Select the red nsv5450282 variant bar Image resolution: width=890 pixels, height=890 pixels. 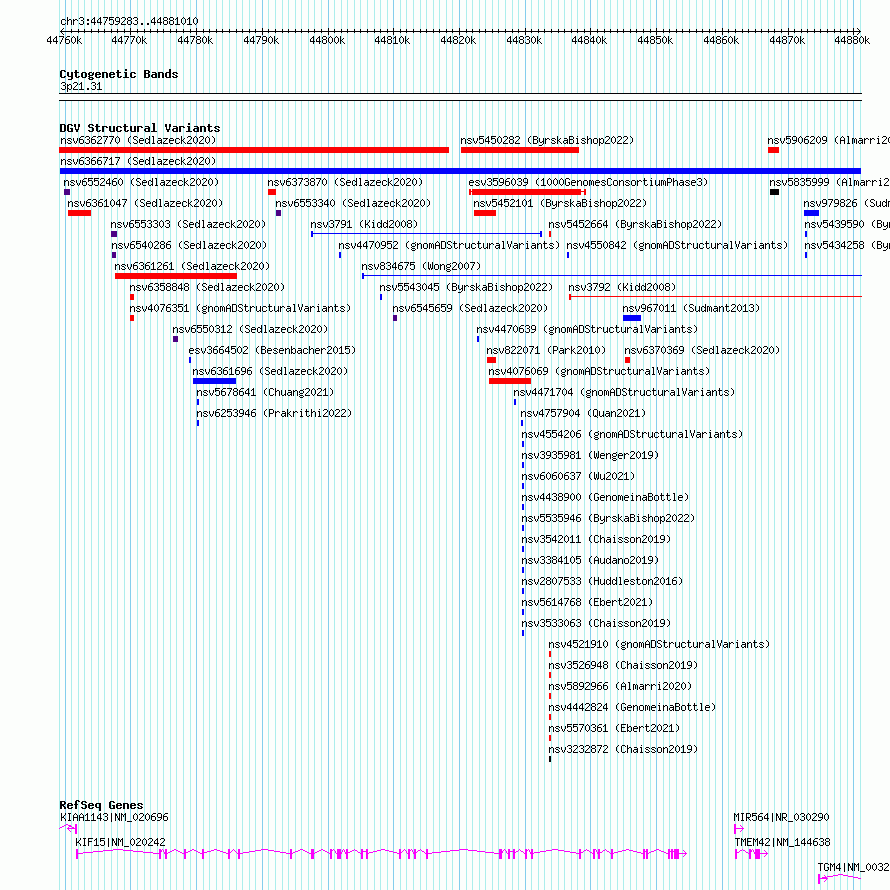point(520,150)
